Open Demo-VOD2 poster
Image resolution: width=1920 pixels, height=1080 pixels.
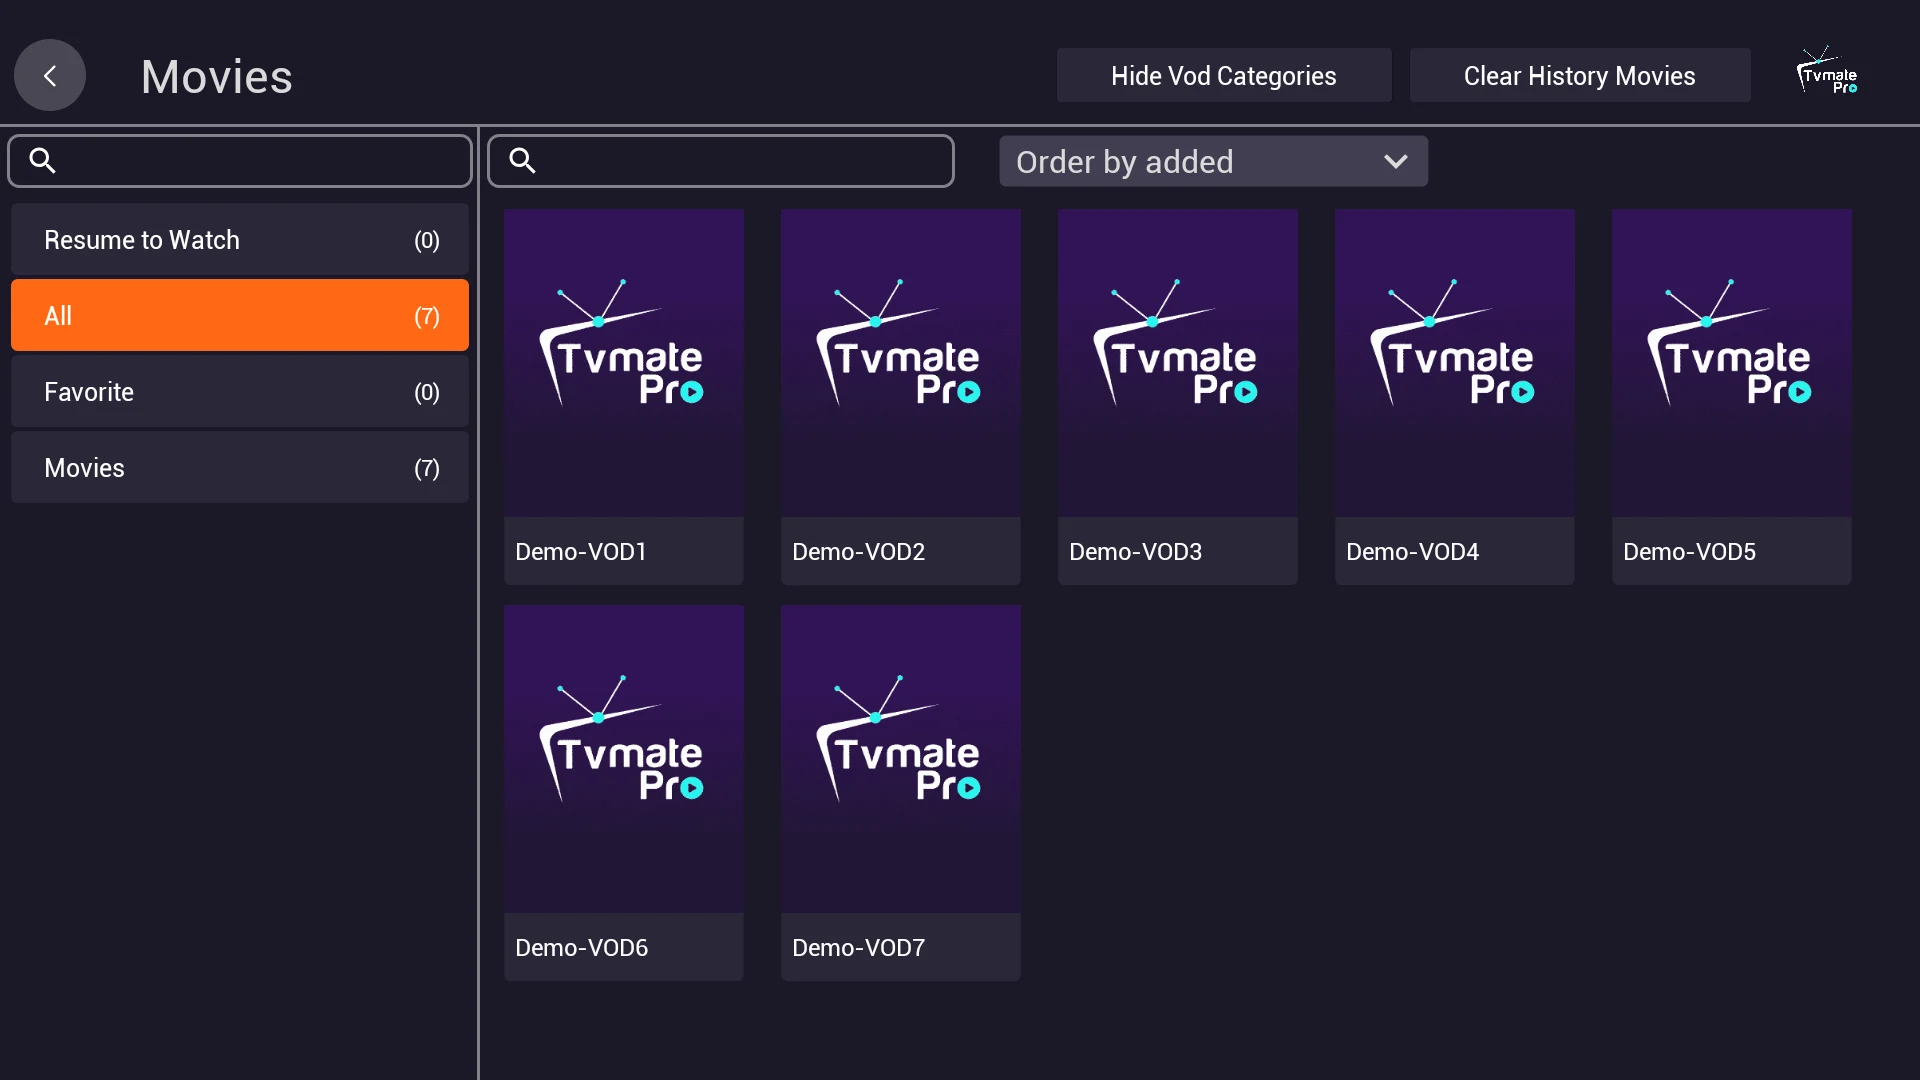coord(901,396)
